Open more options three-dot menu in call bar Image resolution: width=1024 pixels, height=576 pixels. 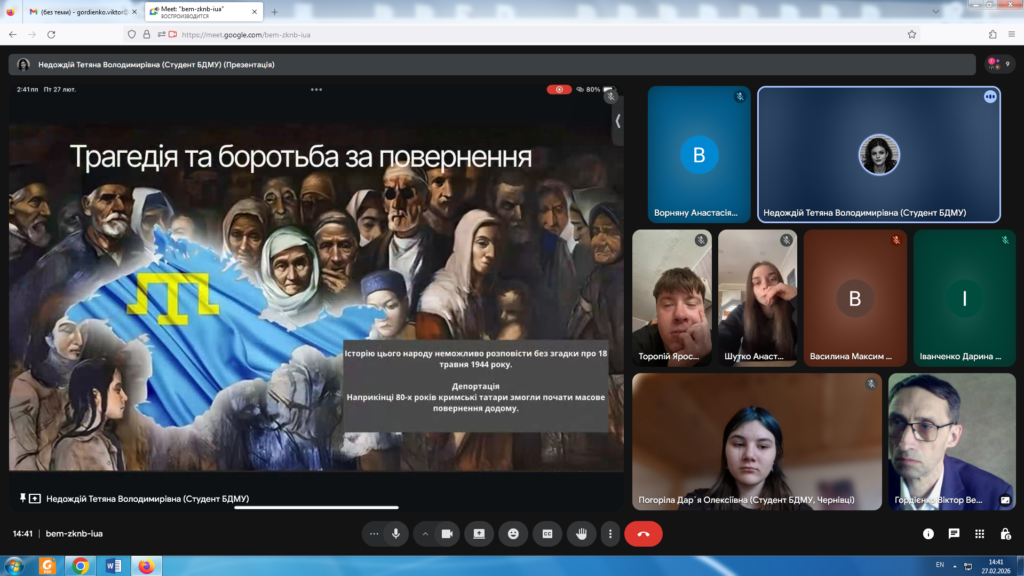pyautogui.click(x=610, y=534)
